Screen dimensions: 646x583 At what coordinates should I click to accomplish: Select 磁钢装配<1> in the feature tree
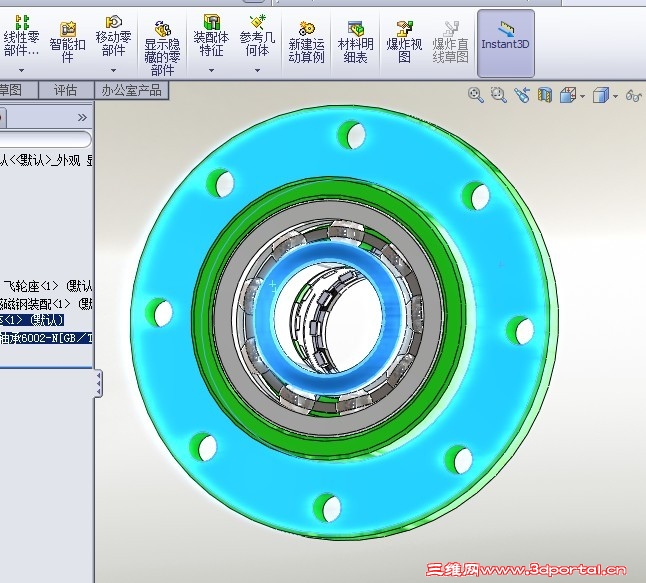(x=46, y=304)
